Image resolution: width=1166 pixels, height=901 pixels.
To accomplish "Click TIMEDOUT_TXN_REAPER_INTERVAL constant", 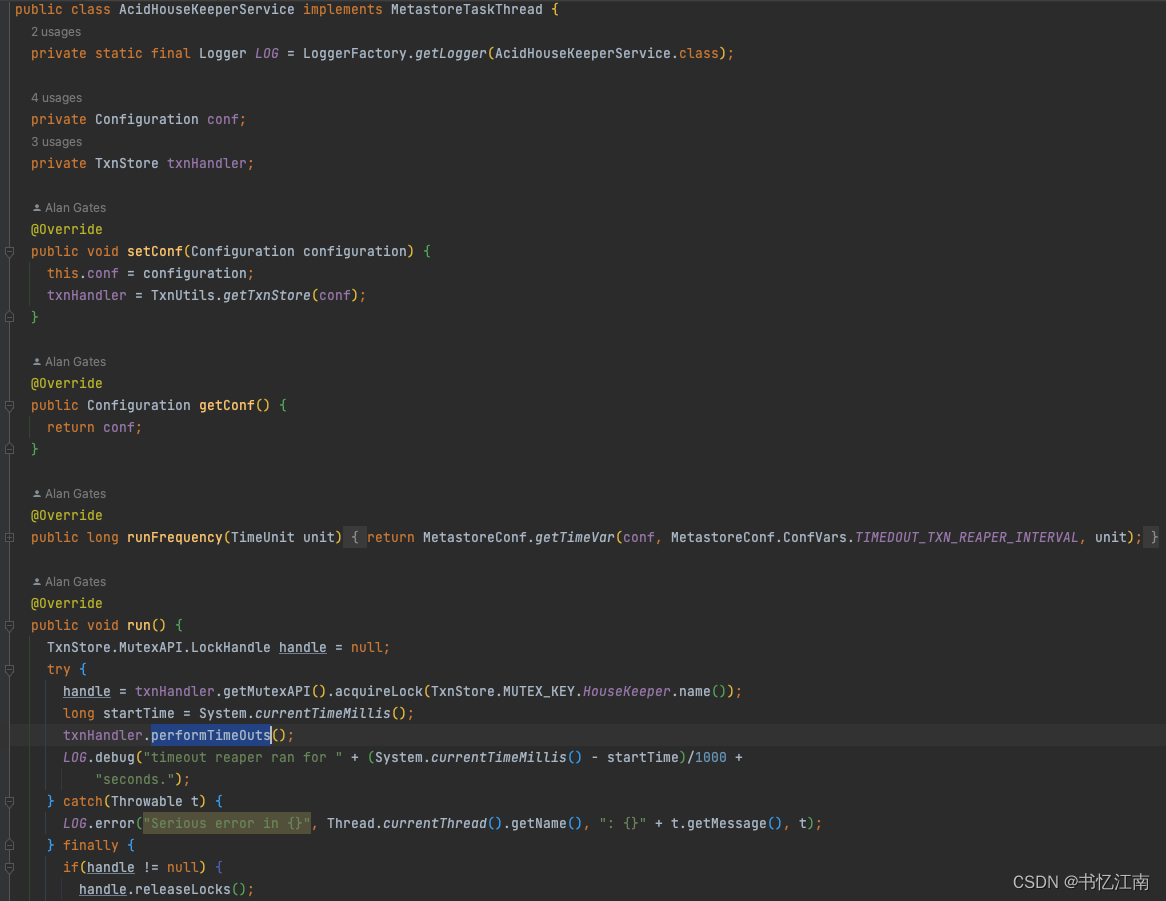I will [967, 537].
